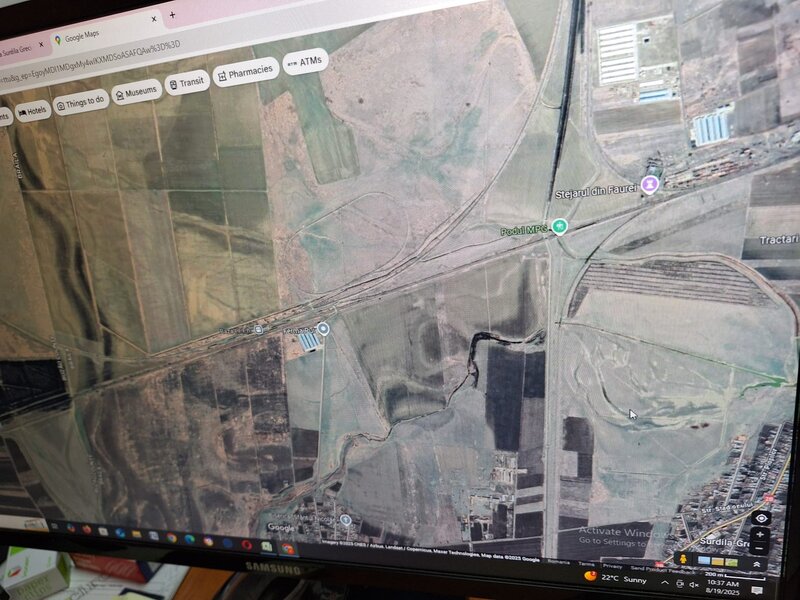Zoom out on the map
This screenshot has height=600, width=800.
coord(762,549)
